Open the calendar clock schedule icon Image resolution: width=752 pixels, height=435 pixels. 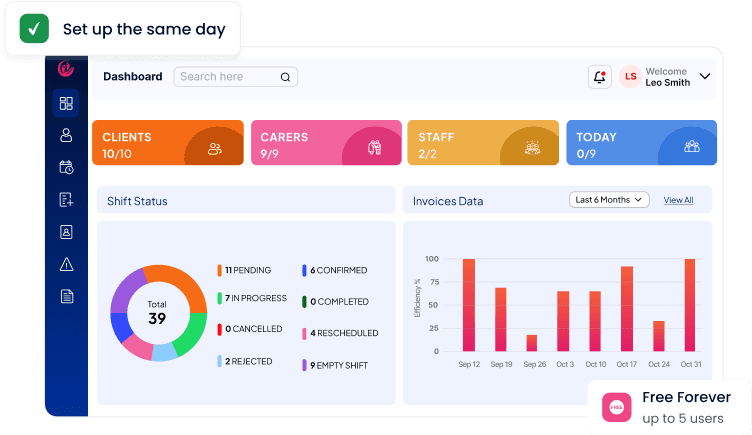[x=66, y=167]
